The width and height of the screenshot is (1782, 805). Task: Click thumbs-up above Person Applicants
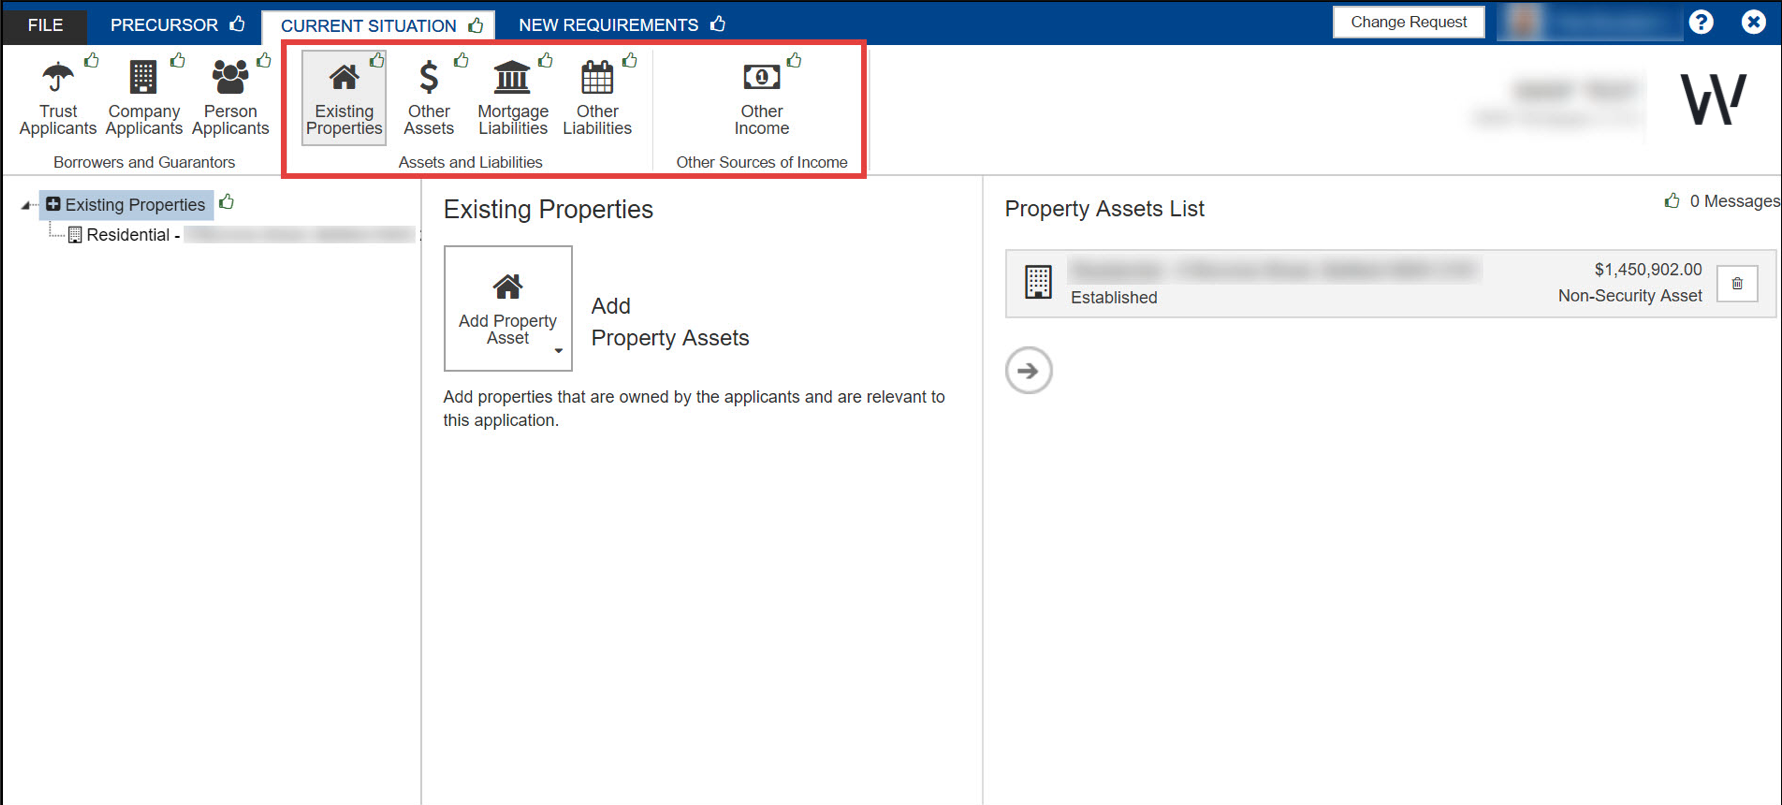[264, 61]
